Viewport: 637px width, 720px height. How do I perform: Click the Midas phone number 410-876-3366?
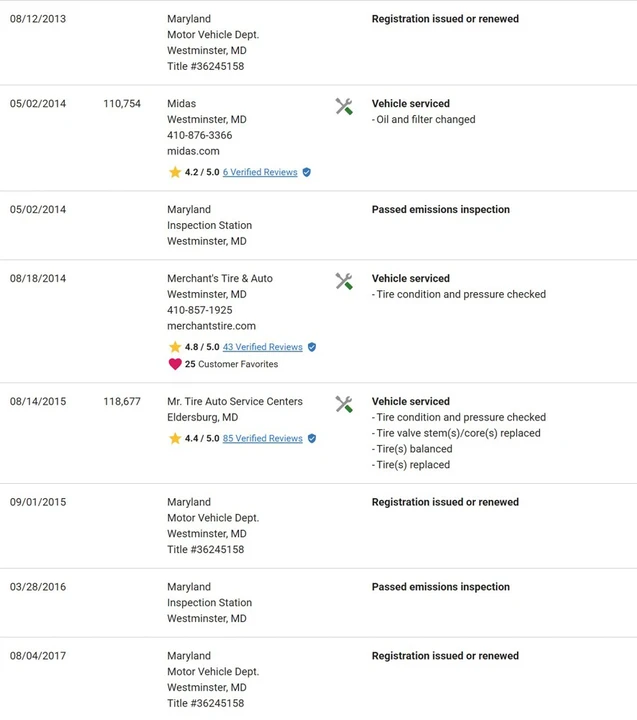[x=200, y=135]
